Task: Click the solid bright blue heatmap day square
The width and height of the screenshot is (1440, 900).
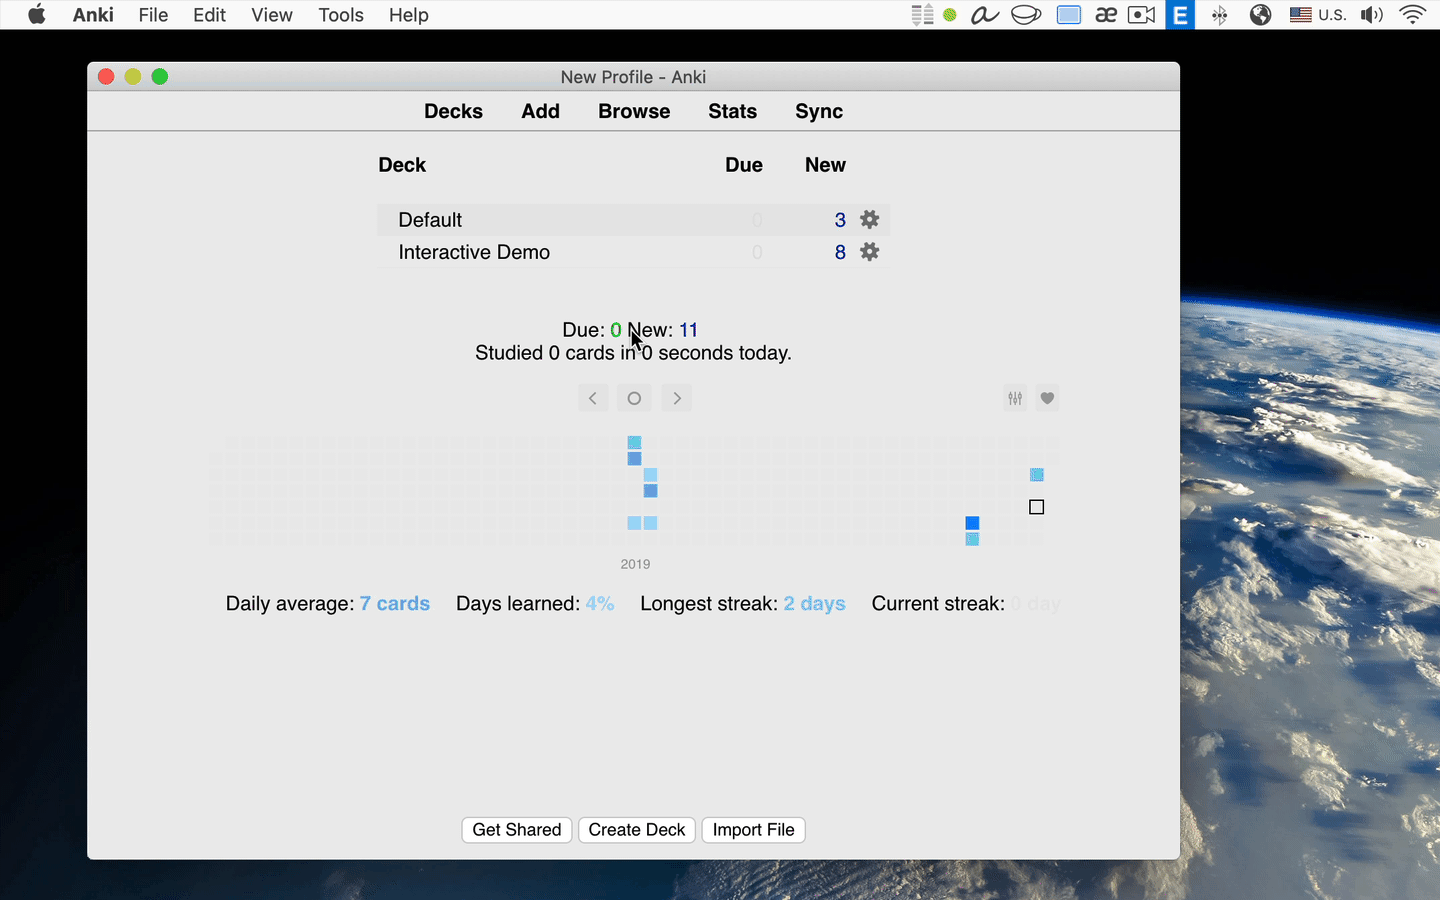Action: [x=972, y=523]
